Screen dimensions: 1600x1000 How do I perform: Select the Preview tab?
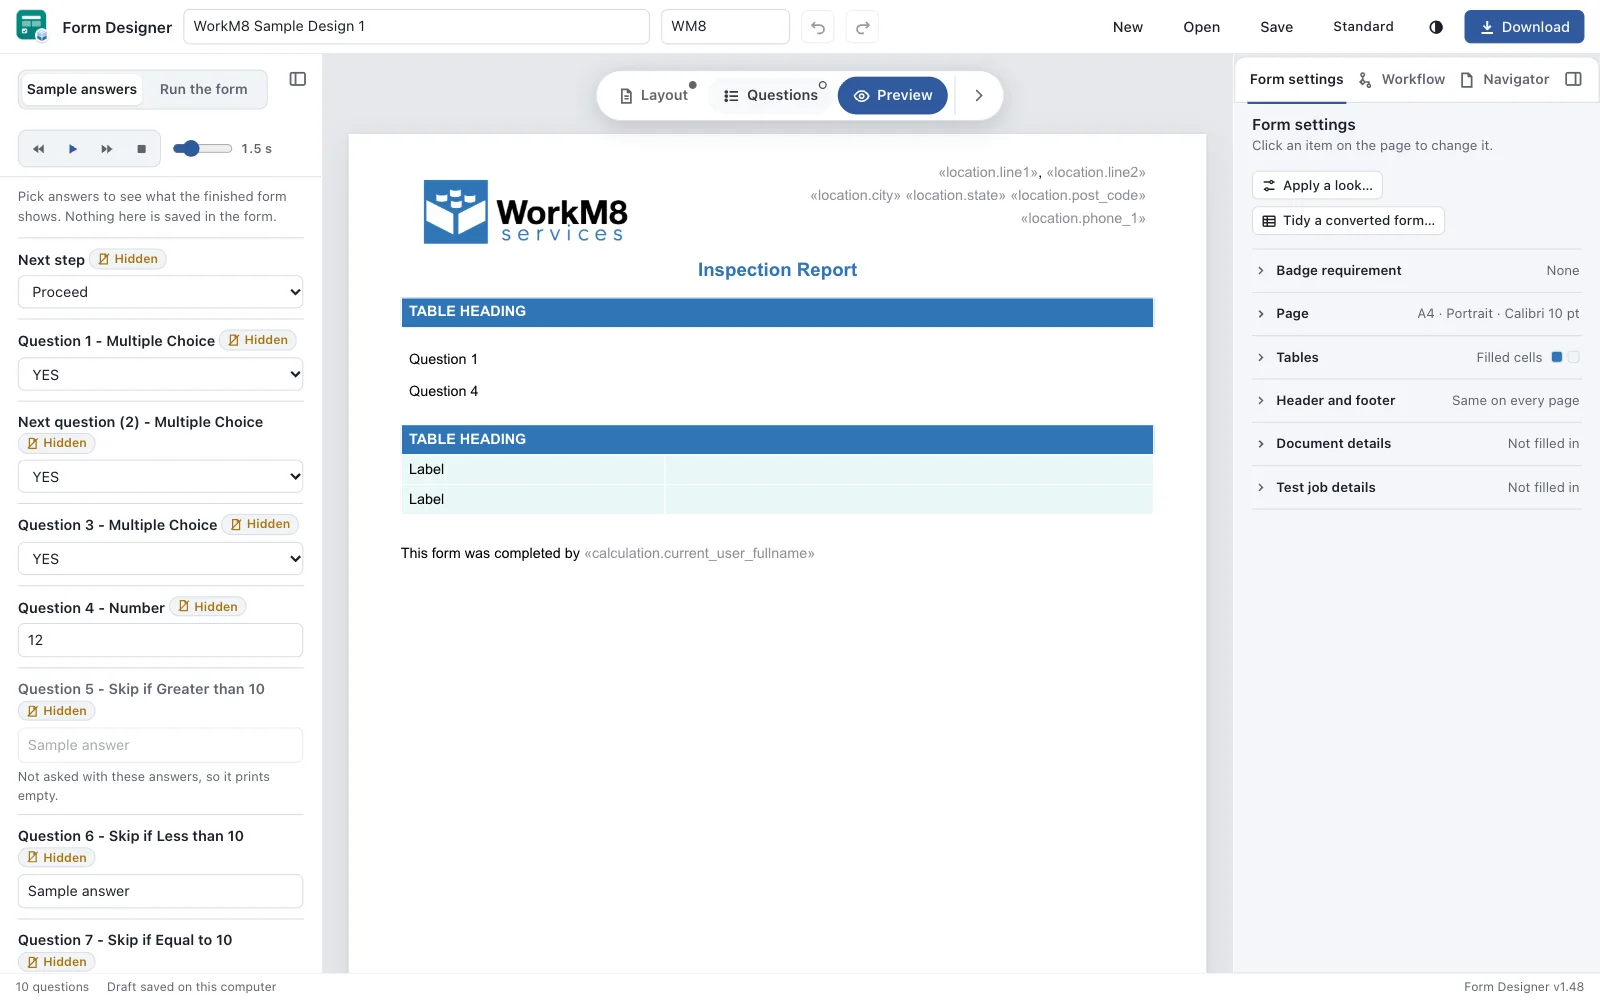(892, 95)
